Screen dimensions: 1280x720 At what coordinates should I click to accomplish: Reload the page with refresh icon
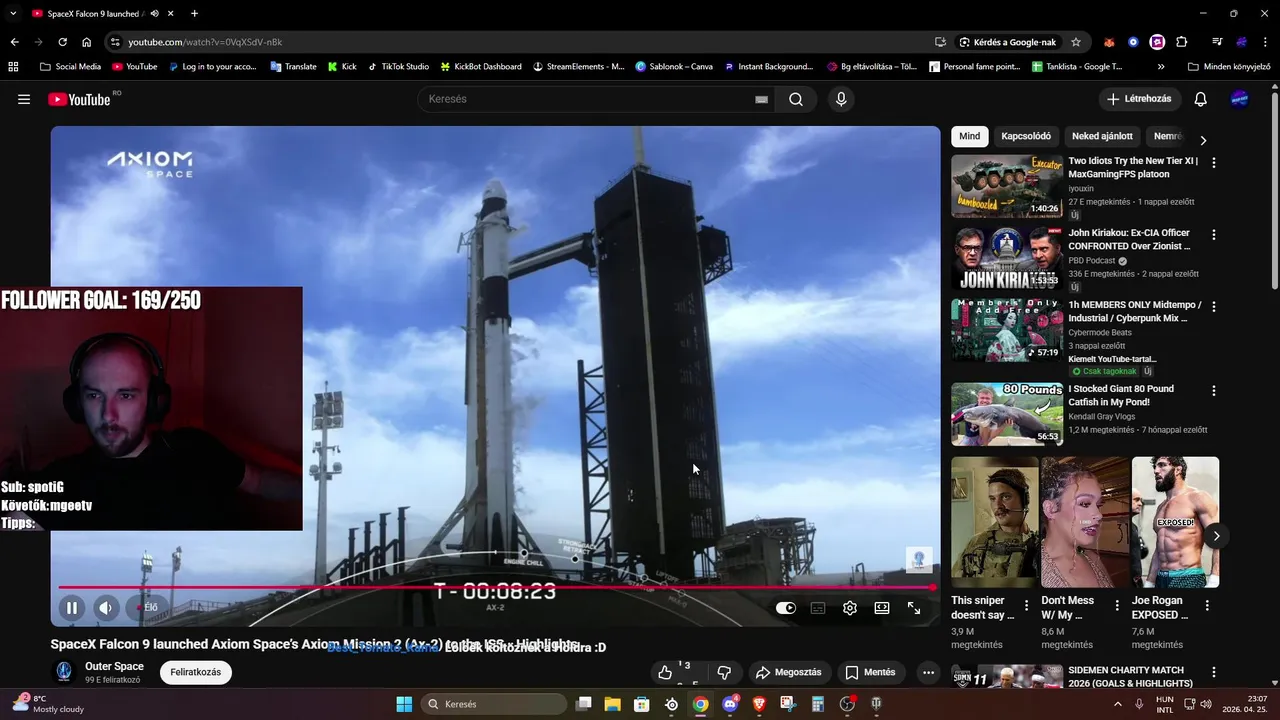click(62, 42)
